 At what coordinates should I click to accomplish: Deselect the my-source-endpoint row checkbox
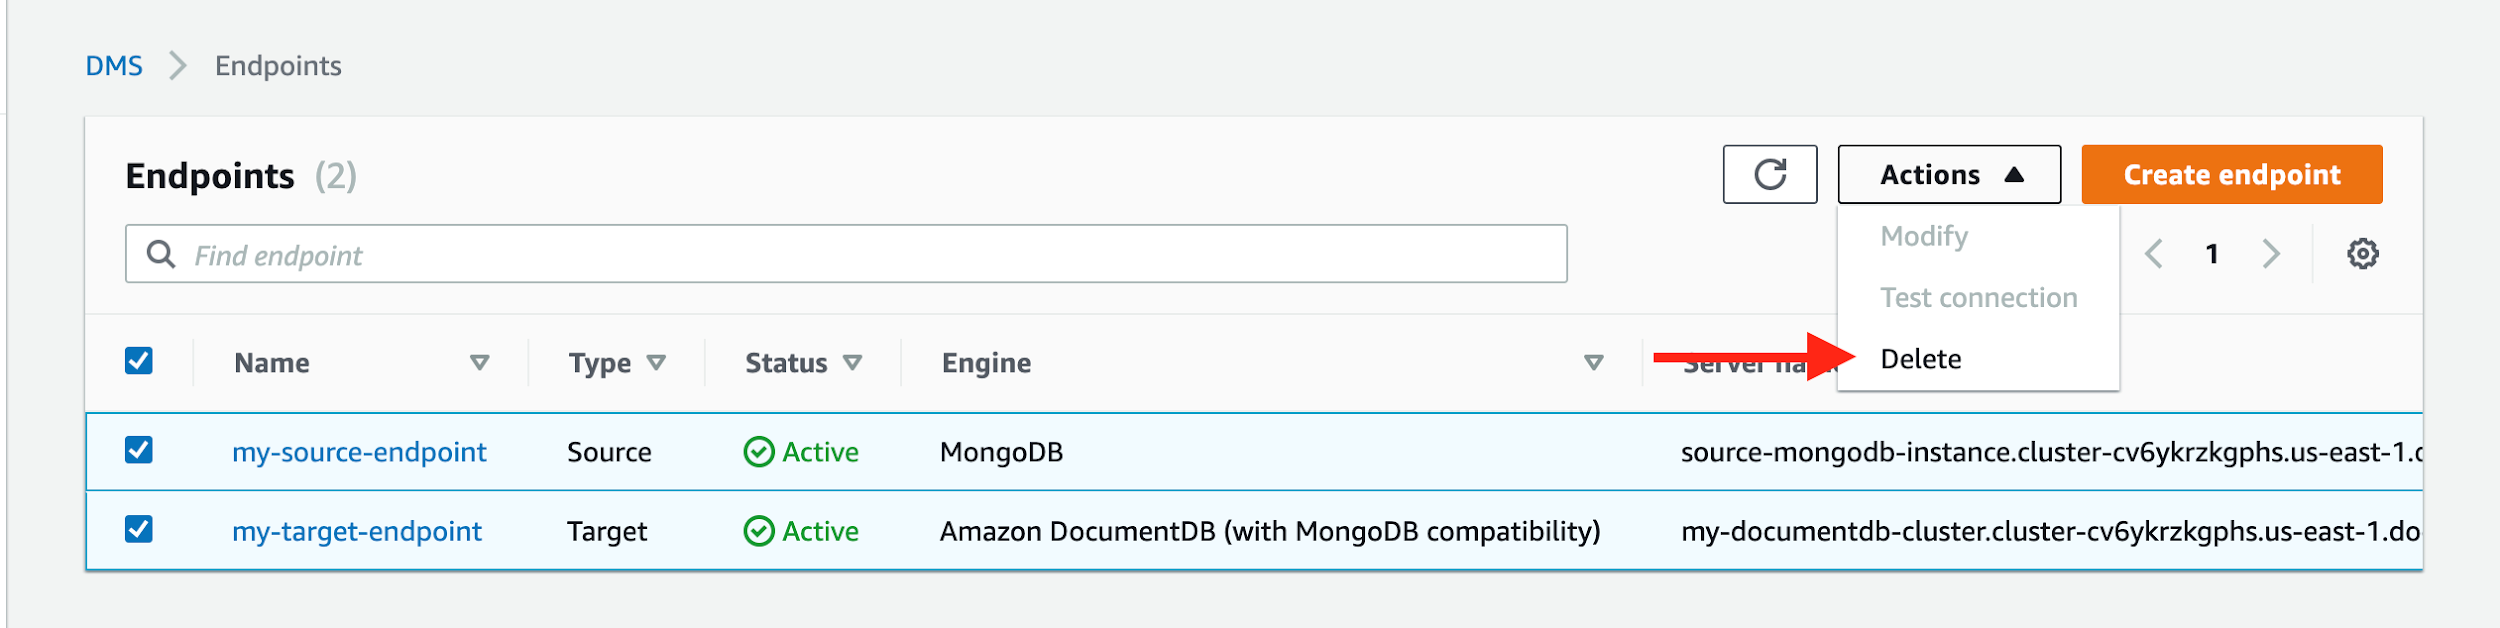pyautogui.click(x=139, y=451)
